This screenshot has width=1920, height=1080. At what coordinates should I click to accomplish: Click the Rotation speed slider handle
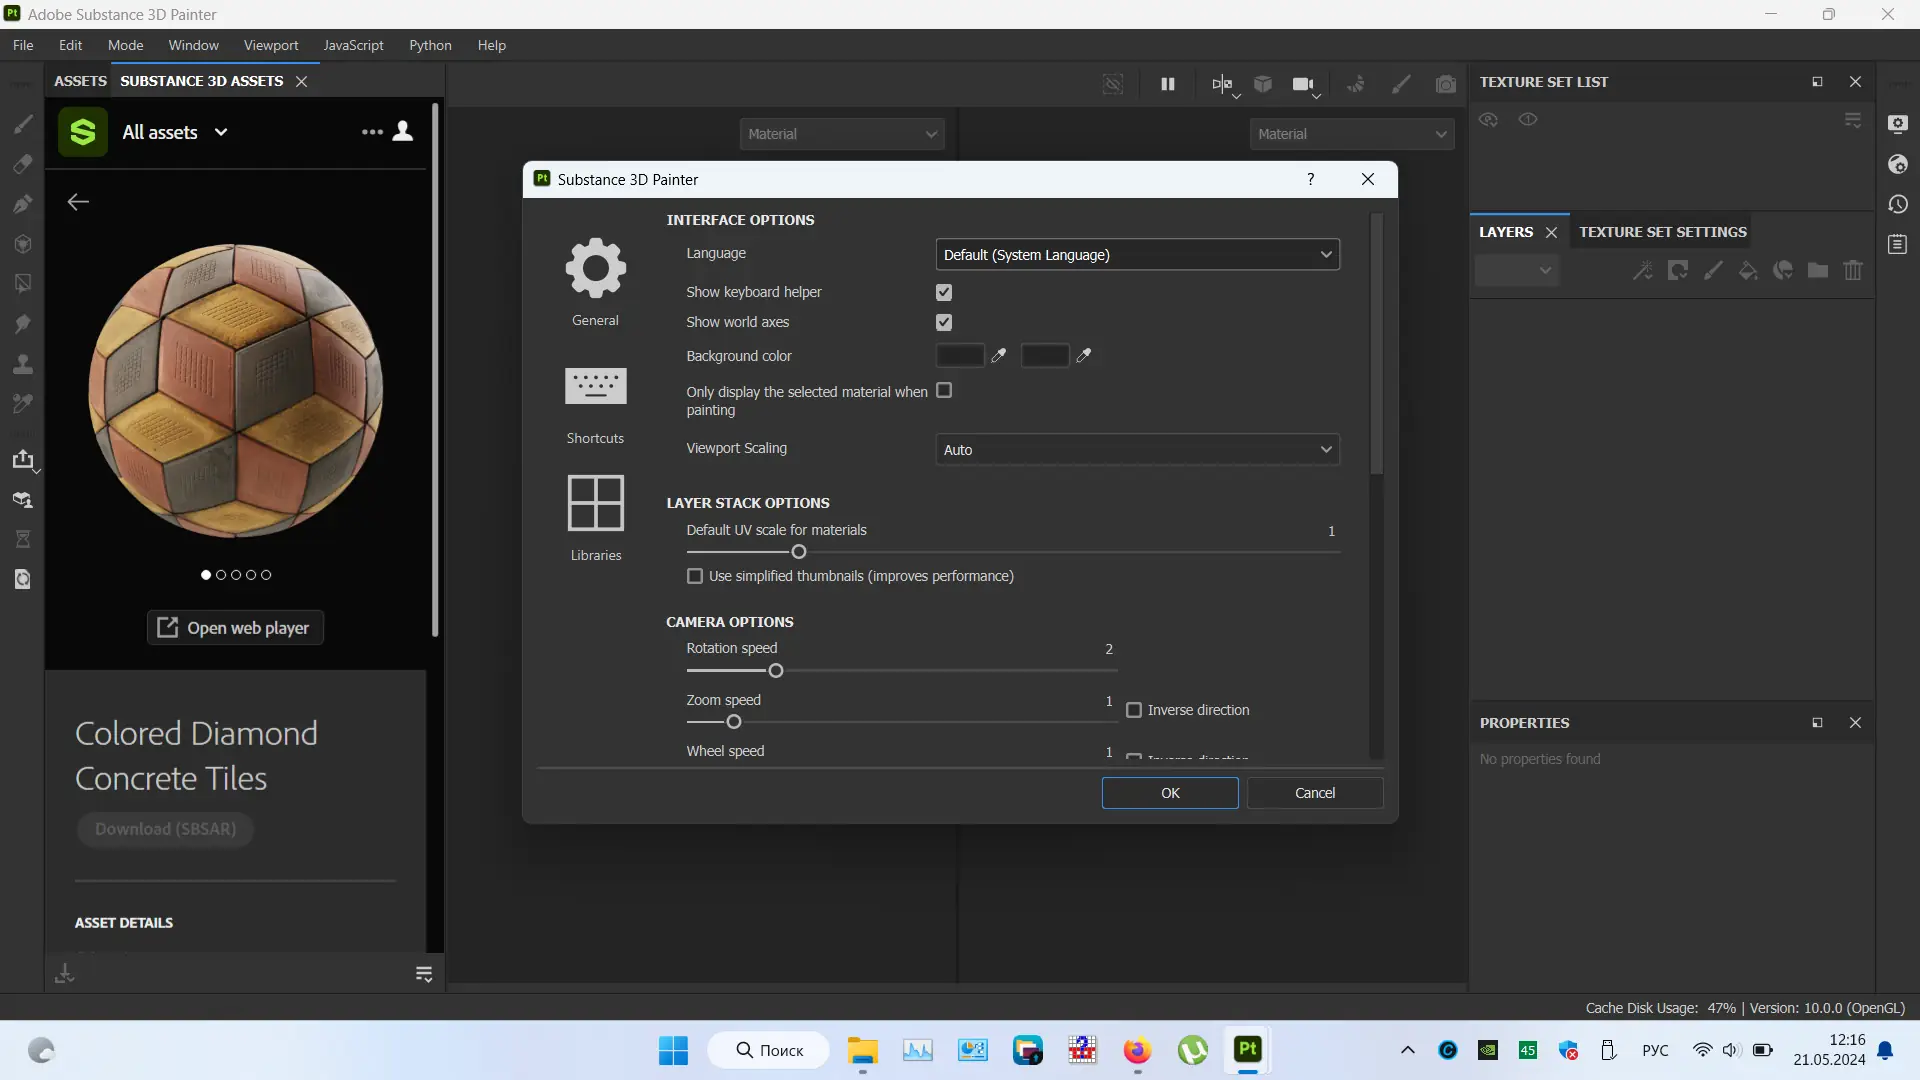pos(775,671)
